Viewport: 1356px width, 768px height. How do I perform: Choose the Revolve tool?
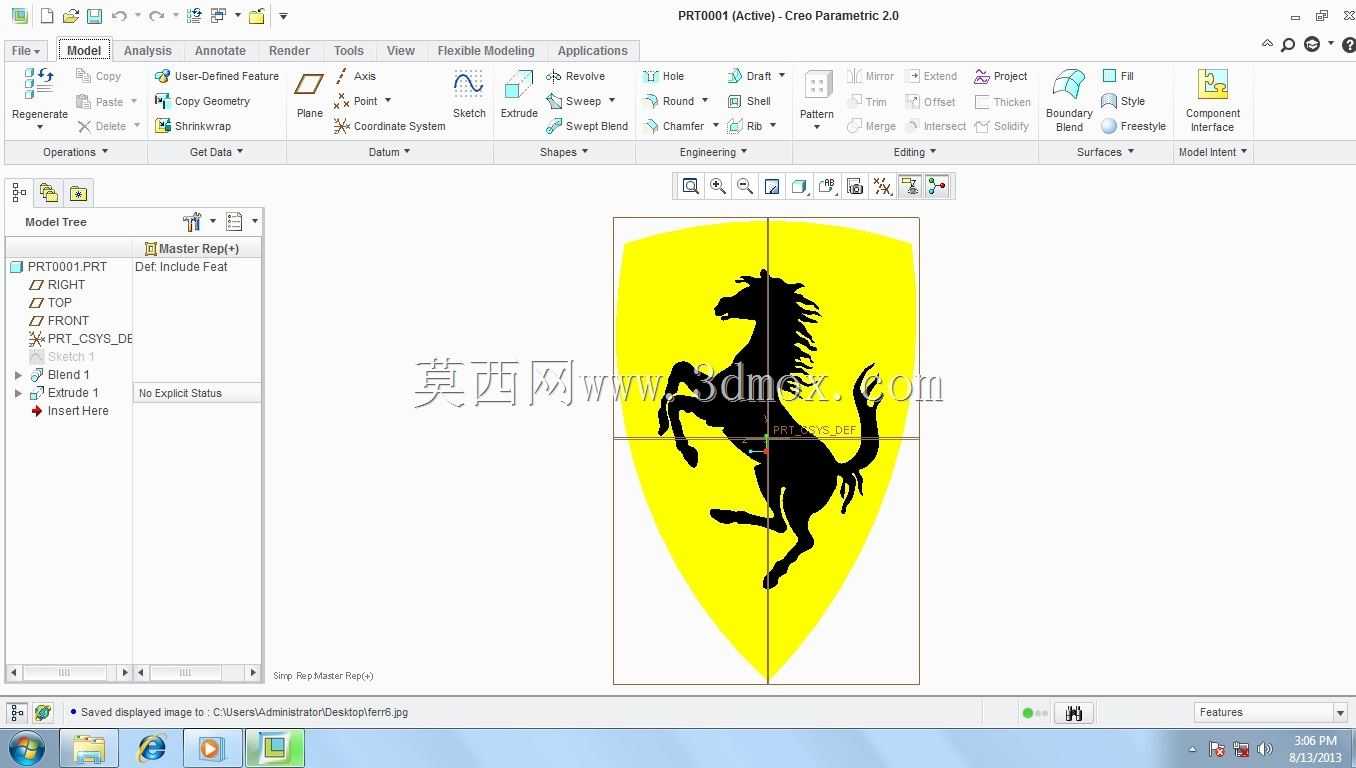point(575,76)
